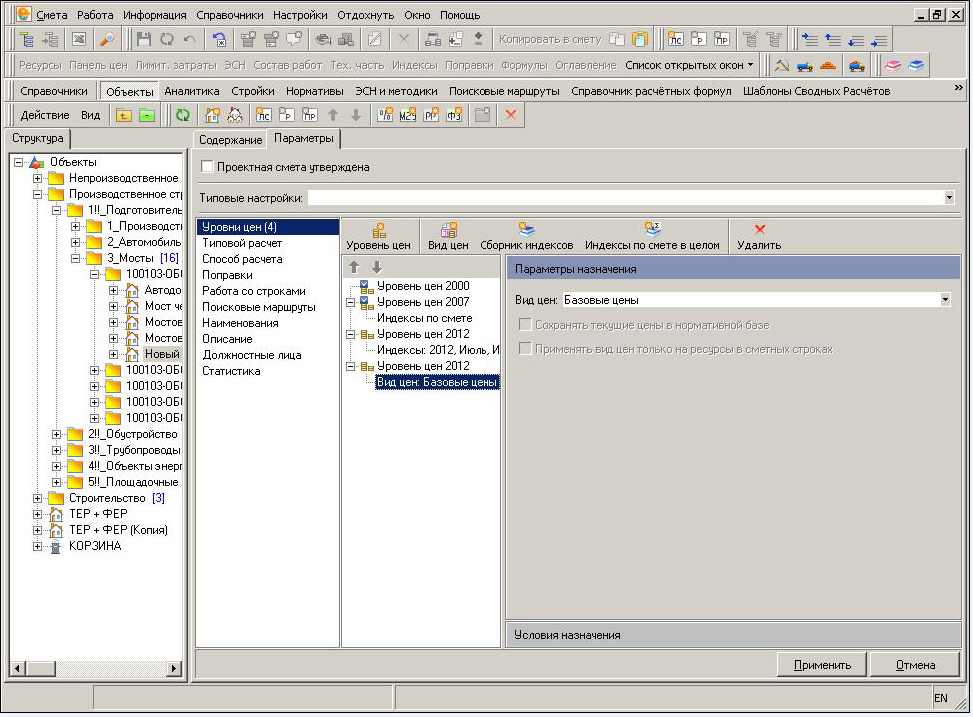
Task: Open the Нормативы tab
Action: tap(315, 91)
